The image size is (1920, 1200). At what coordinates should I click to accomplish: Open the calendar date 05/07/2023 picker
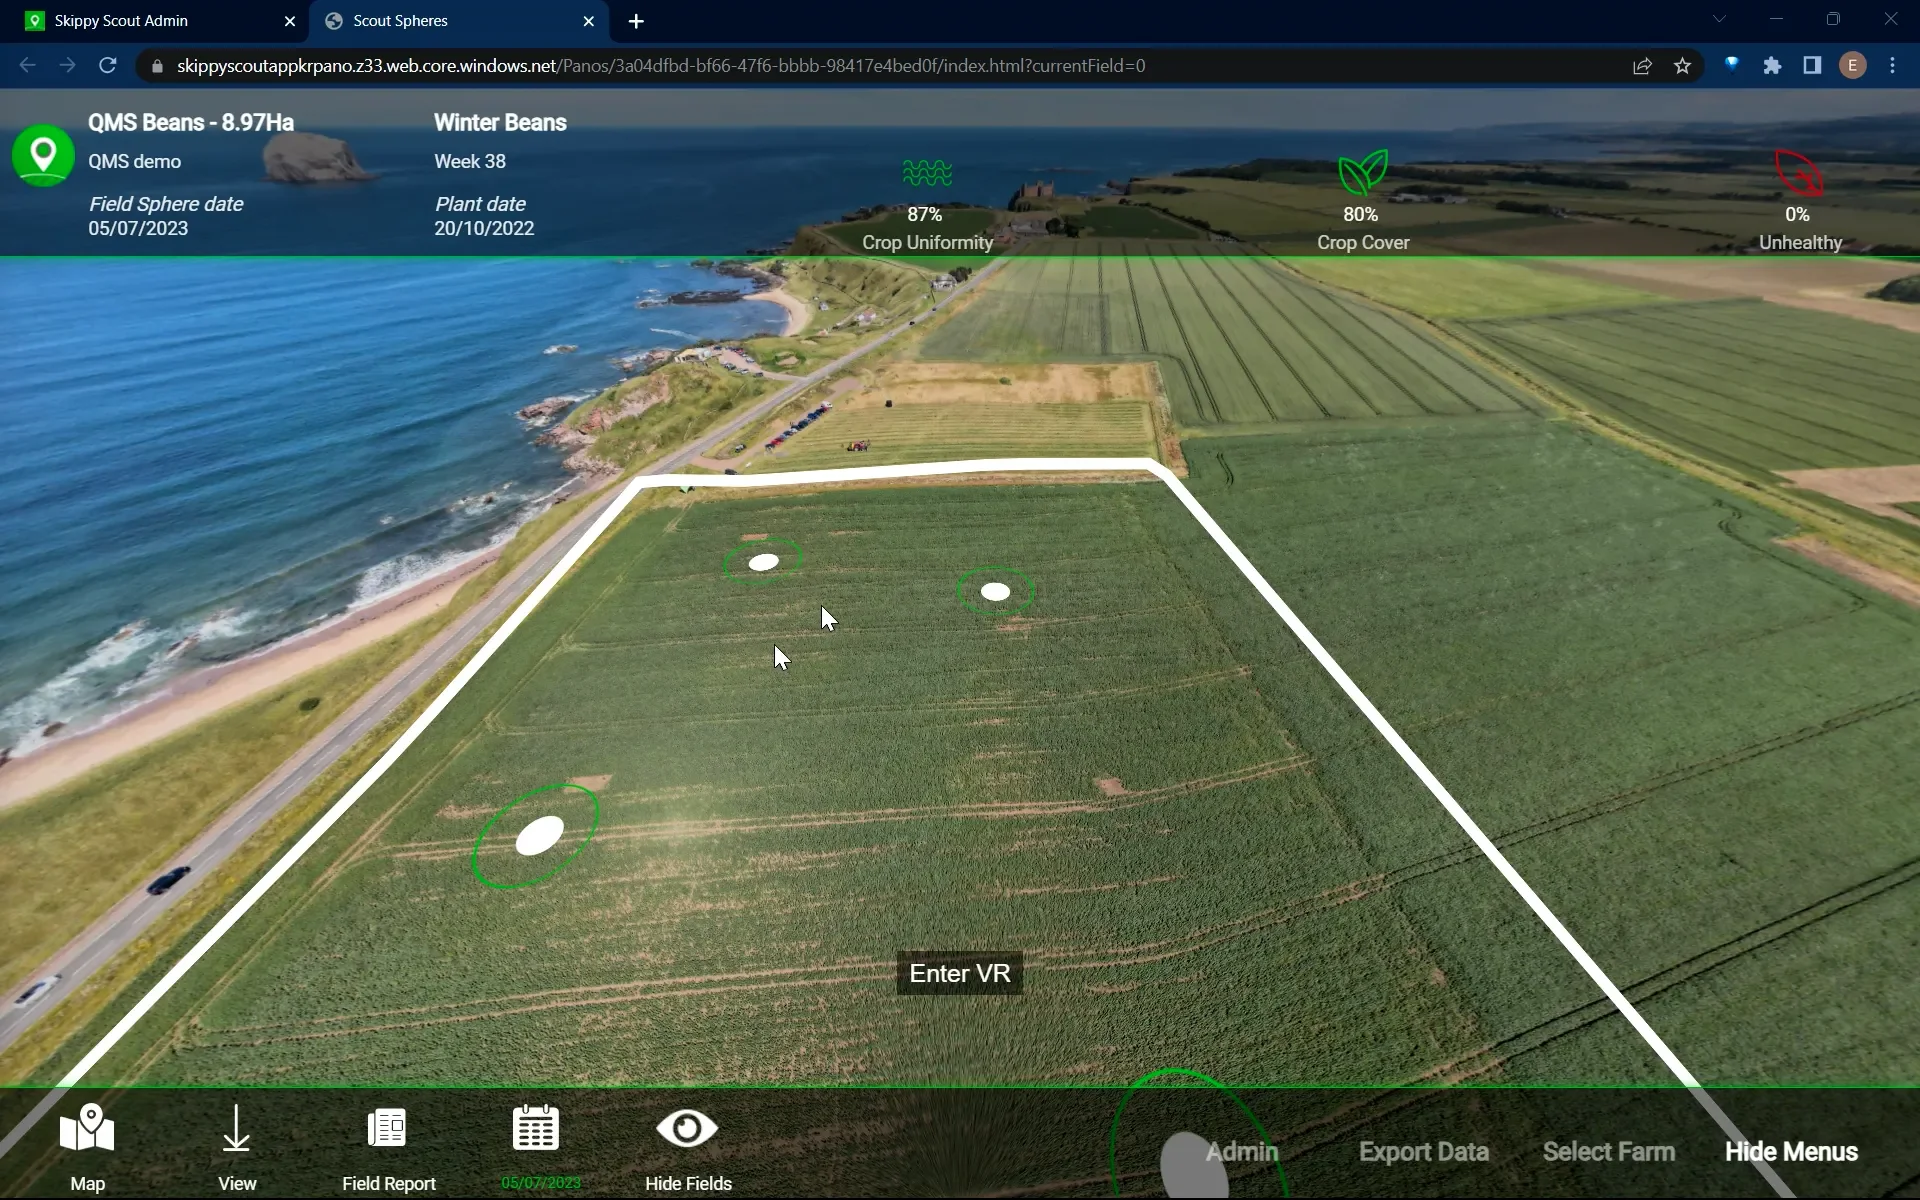[536, 1128]
